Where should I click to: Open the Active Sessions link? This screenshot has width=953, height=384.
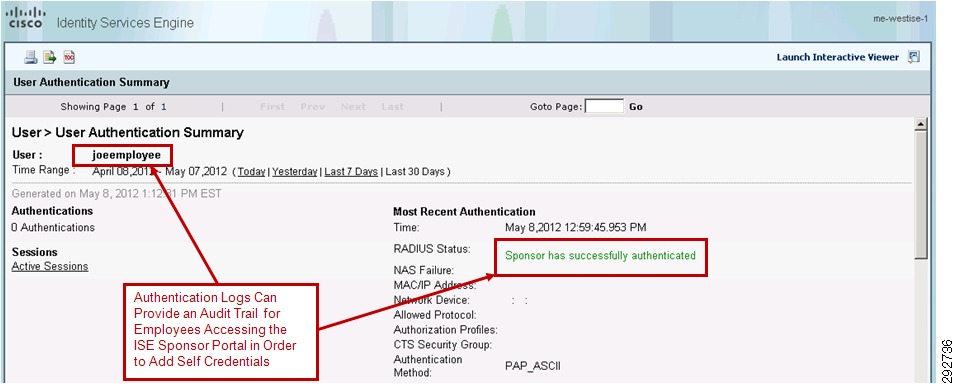pos(50,266)
